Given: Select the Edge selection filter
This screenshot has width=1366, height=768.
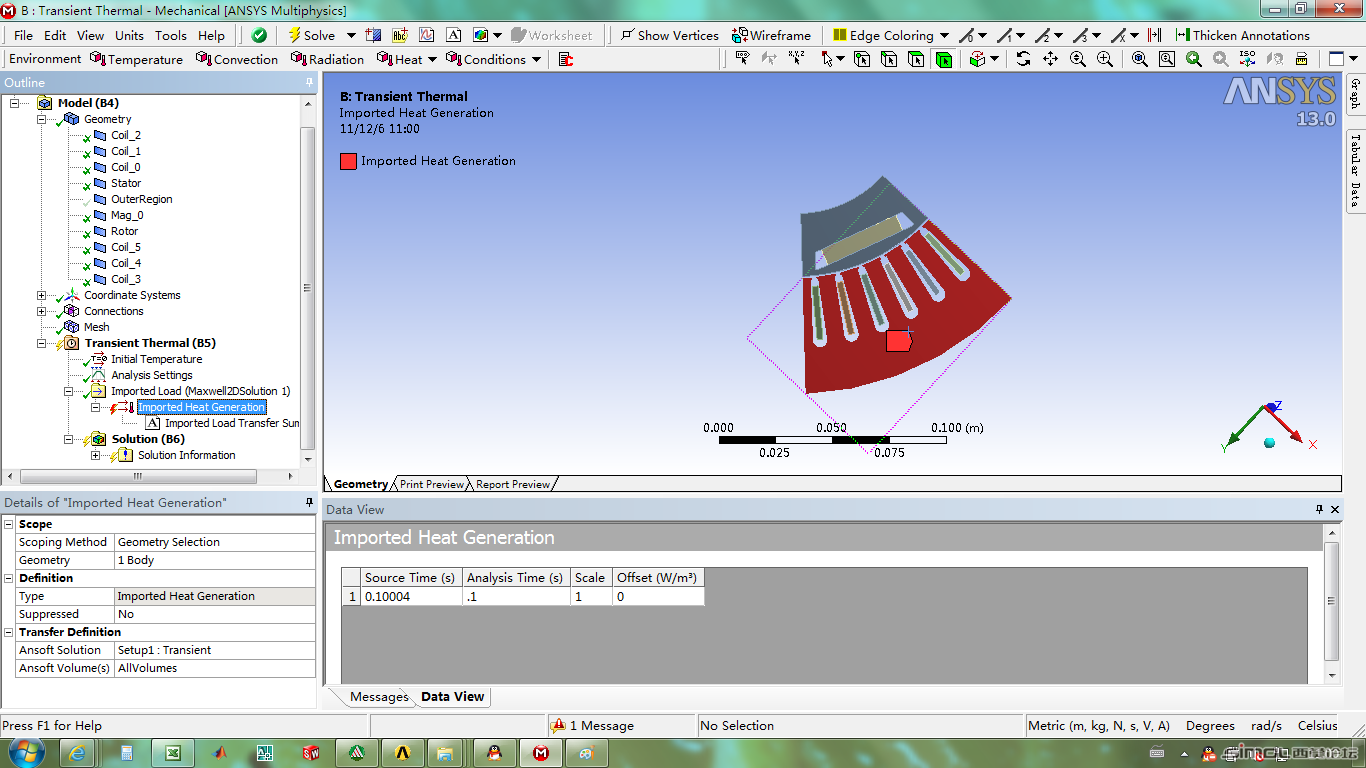Looking at the screenshot, I should [889, 59].
